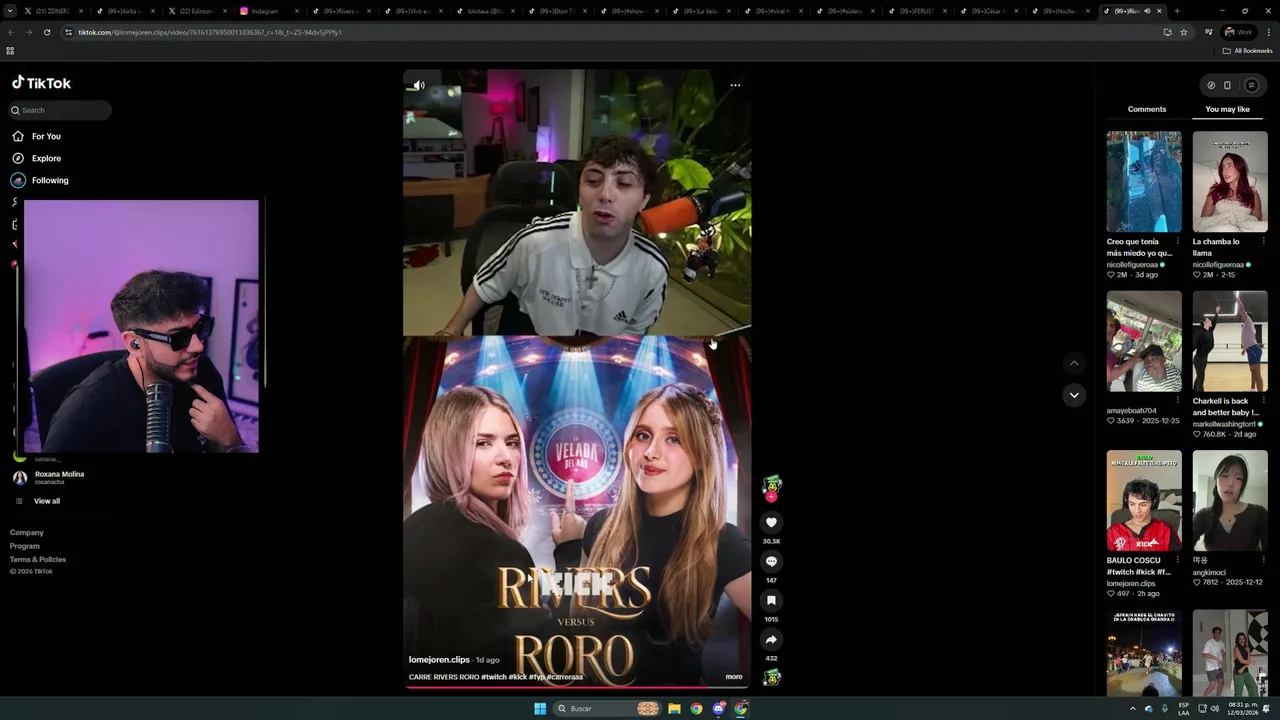1280x720 pixels.
Task: Open the taskbar volume control
Action: (1214, 708)
